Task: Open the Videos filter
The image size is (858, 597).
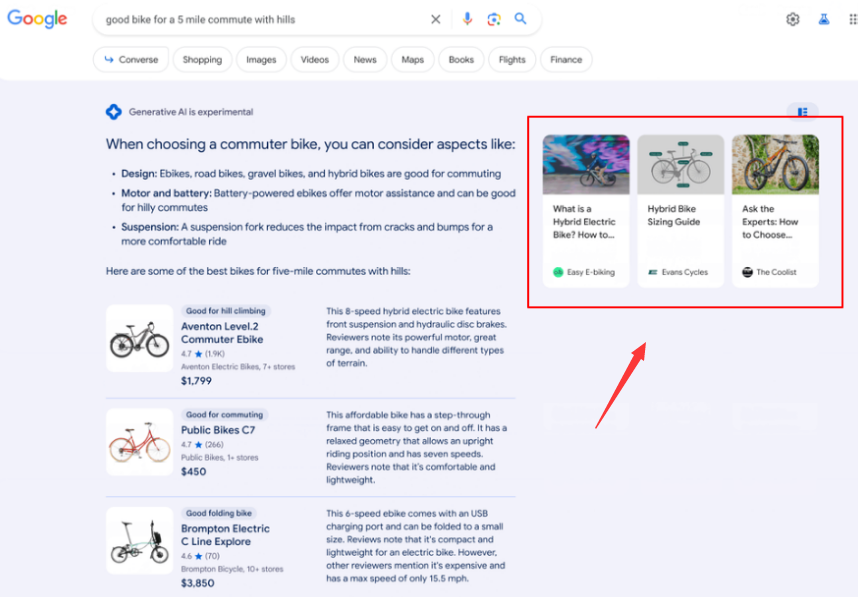Action: [x=314, y=60]
